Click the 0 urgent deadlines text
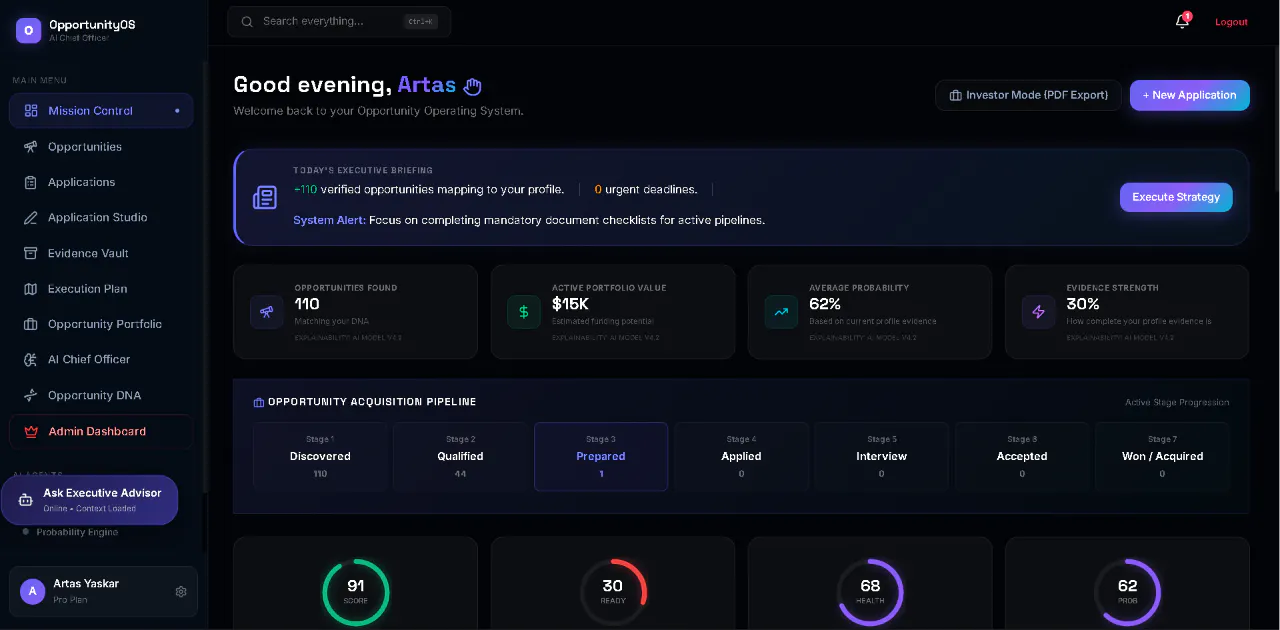Screen dimensions: 1280x630 click(x=646, y=189)
